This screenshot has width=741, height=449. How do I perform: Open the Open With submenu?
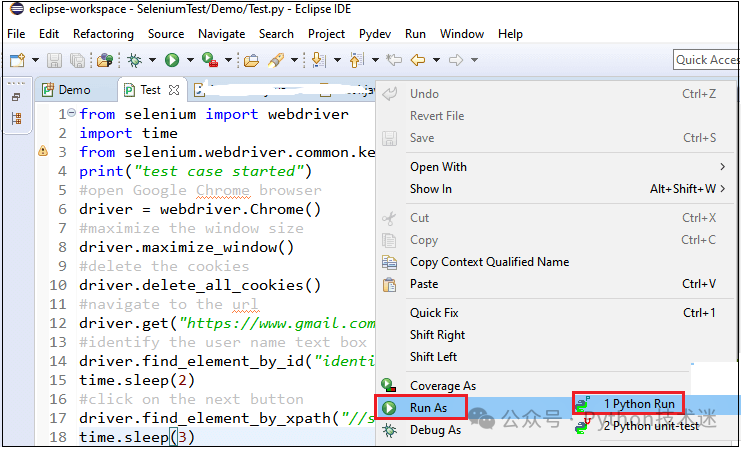pyautogui.click(x=556, y=167)
